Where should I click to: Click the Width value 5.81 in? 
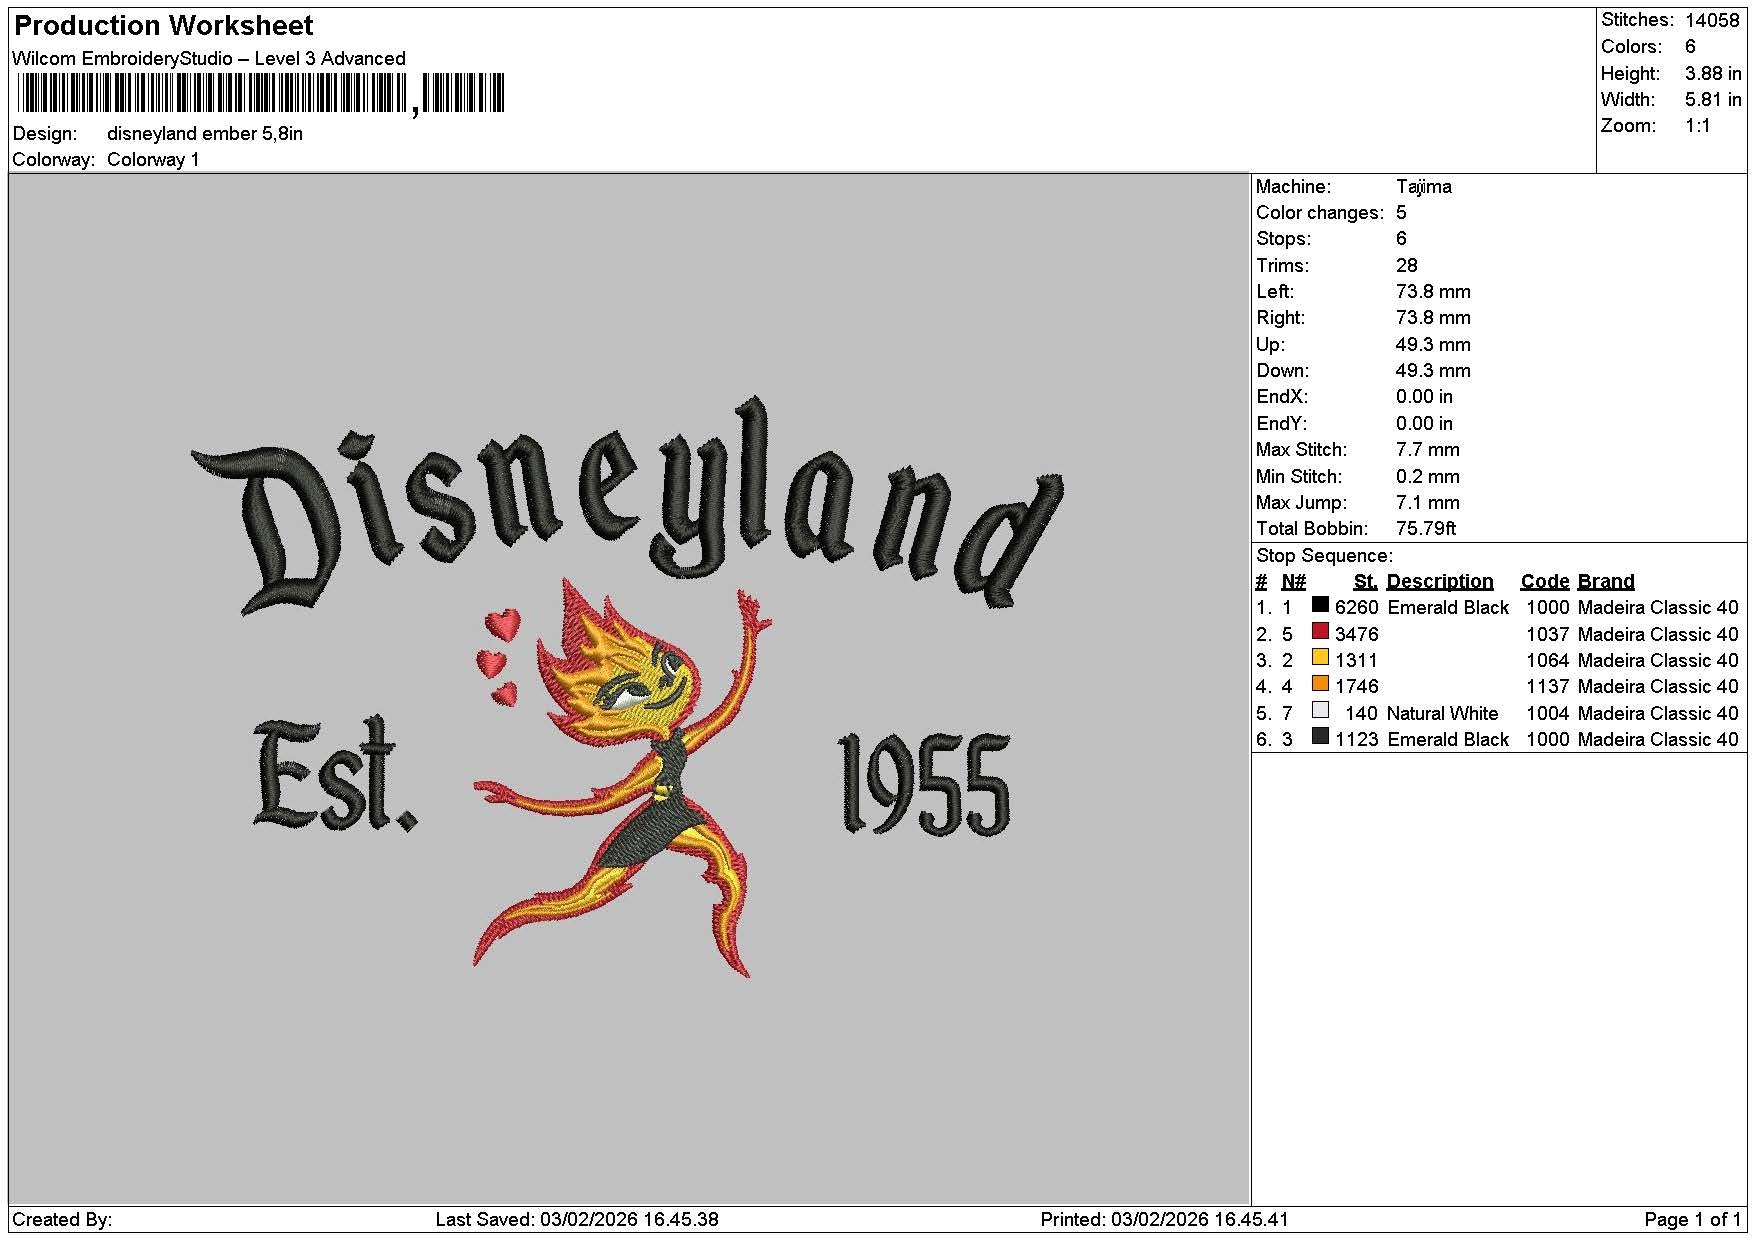[x=1713, y=99]
